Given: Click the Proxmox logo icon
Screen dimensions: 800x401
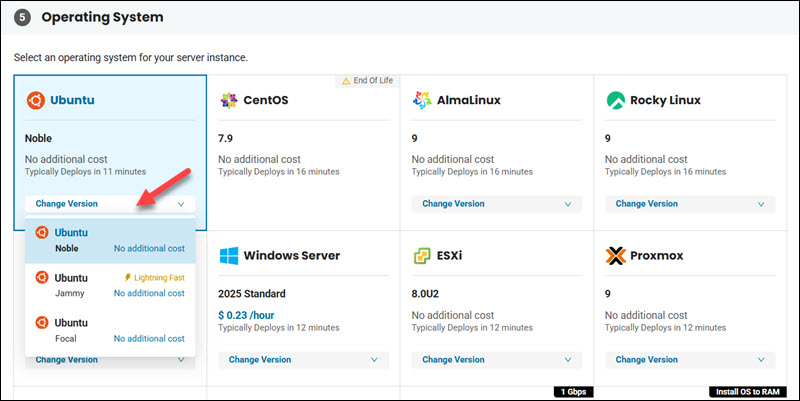Looking at the screenshot, I should (615, 256).
